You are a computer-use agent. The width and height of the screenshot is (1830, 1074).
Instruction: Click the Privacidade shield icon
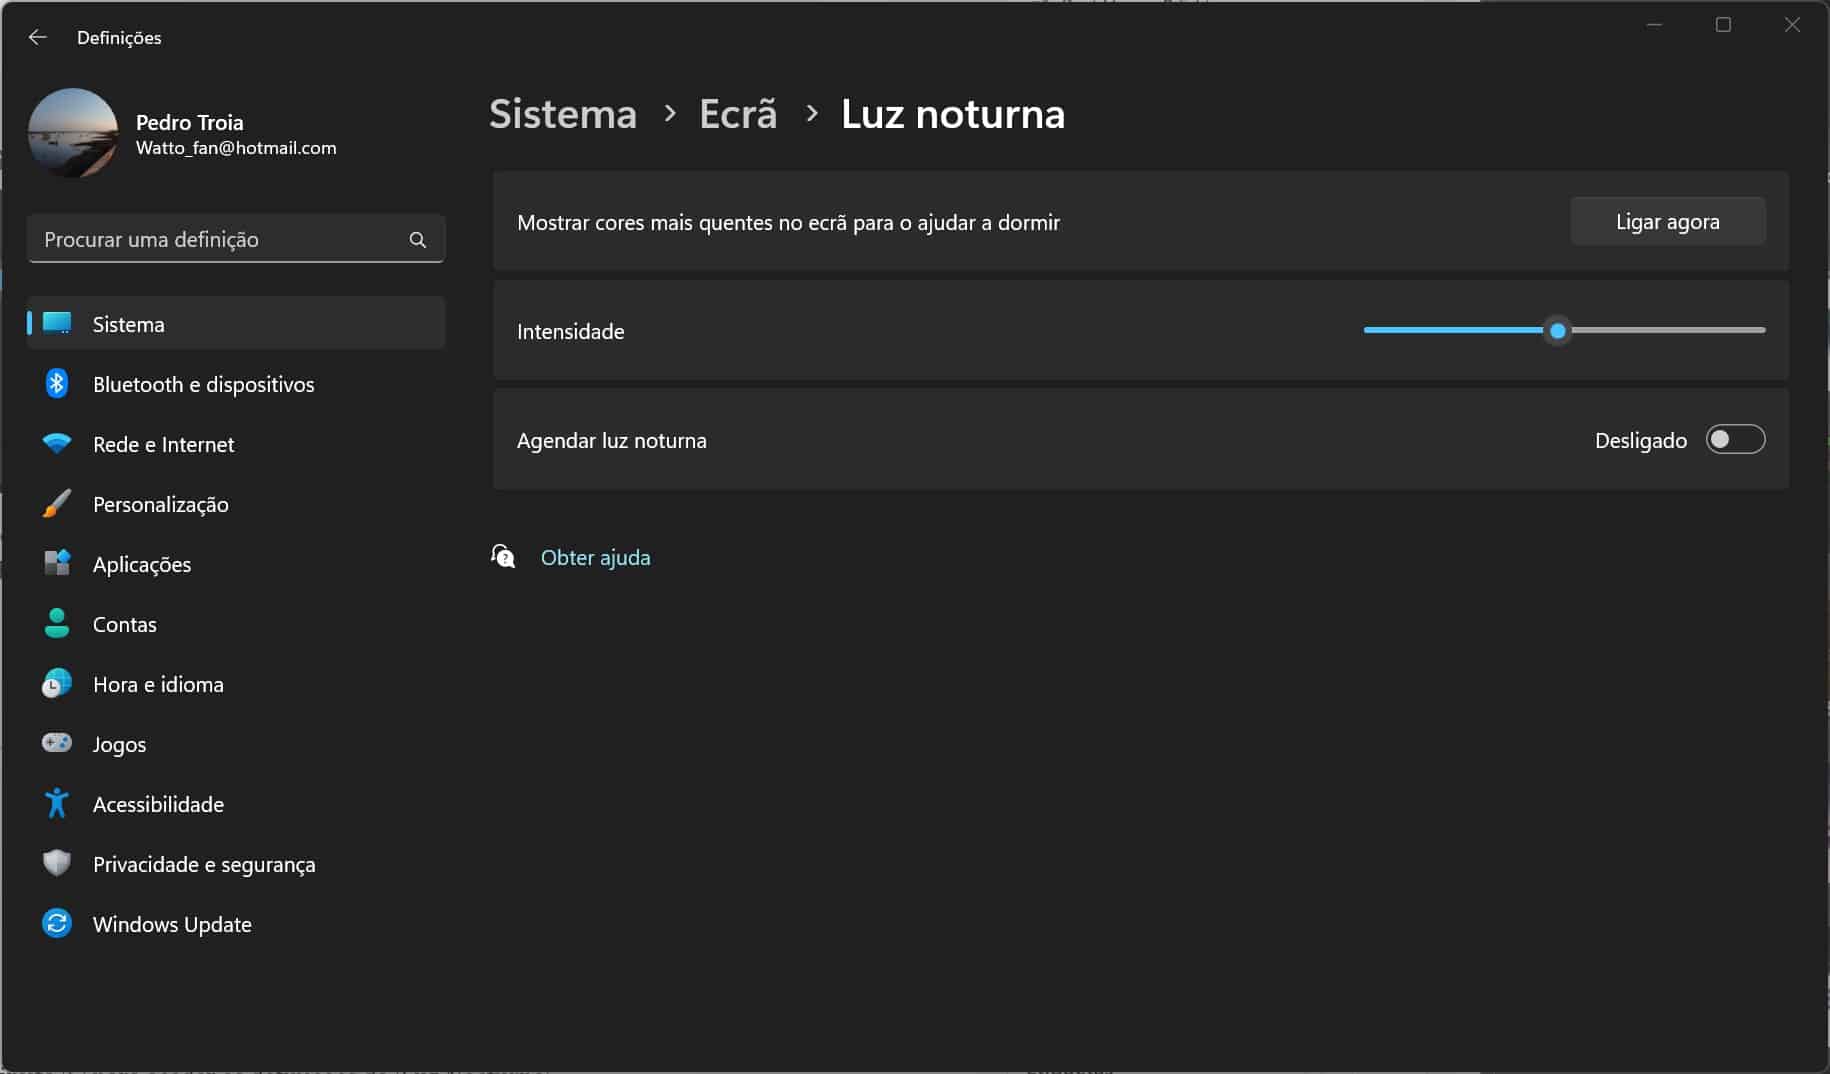coord(57,863)
